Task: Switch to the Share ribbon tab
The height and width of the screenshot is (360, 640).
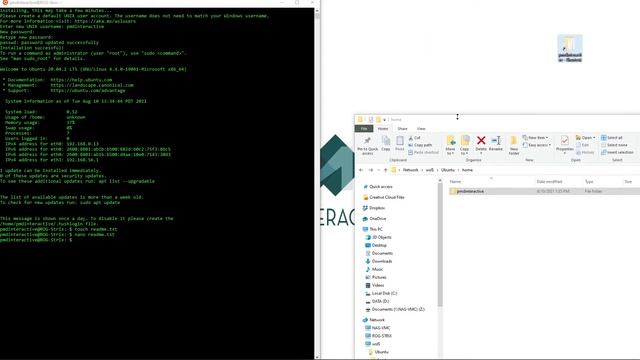Action: click(402, 129)
